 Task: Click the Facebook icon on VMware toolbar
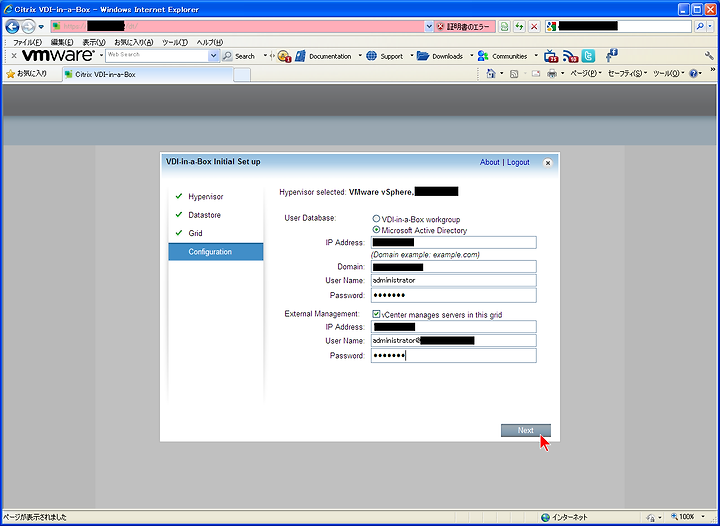(611, 56)
